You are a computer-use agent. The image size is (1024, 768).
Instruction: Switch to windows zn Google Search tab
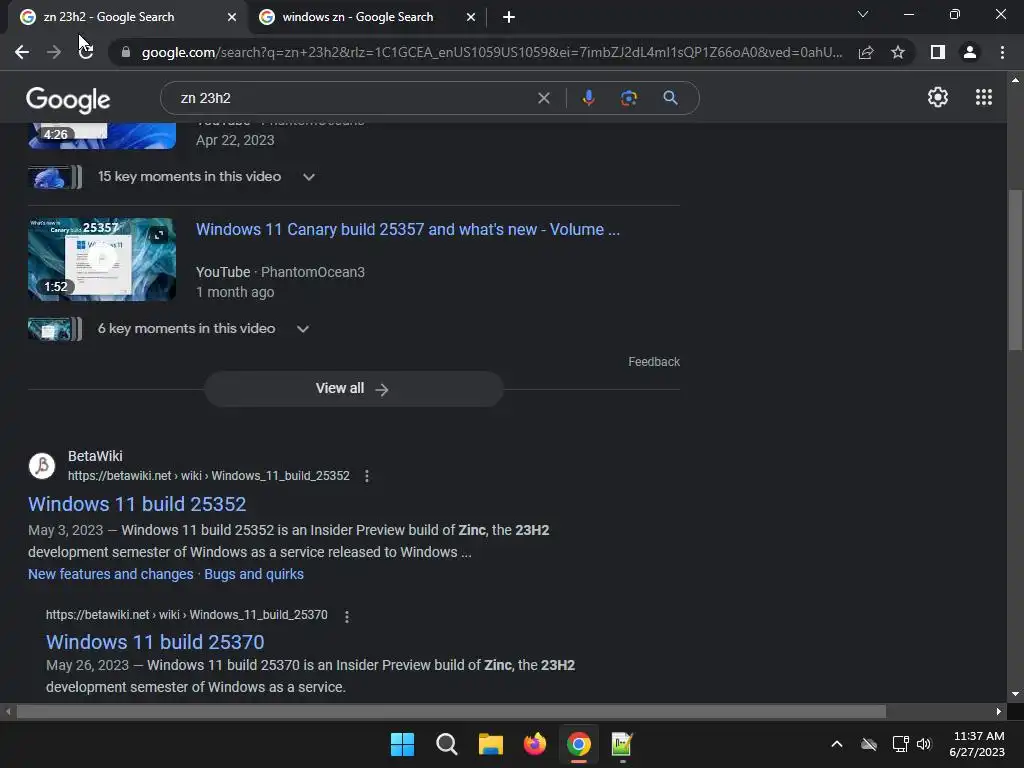[357, 17]
